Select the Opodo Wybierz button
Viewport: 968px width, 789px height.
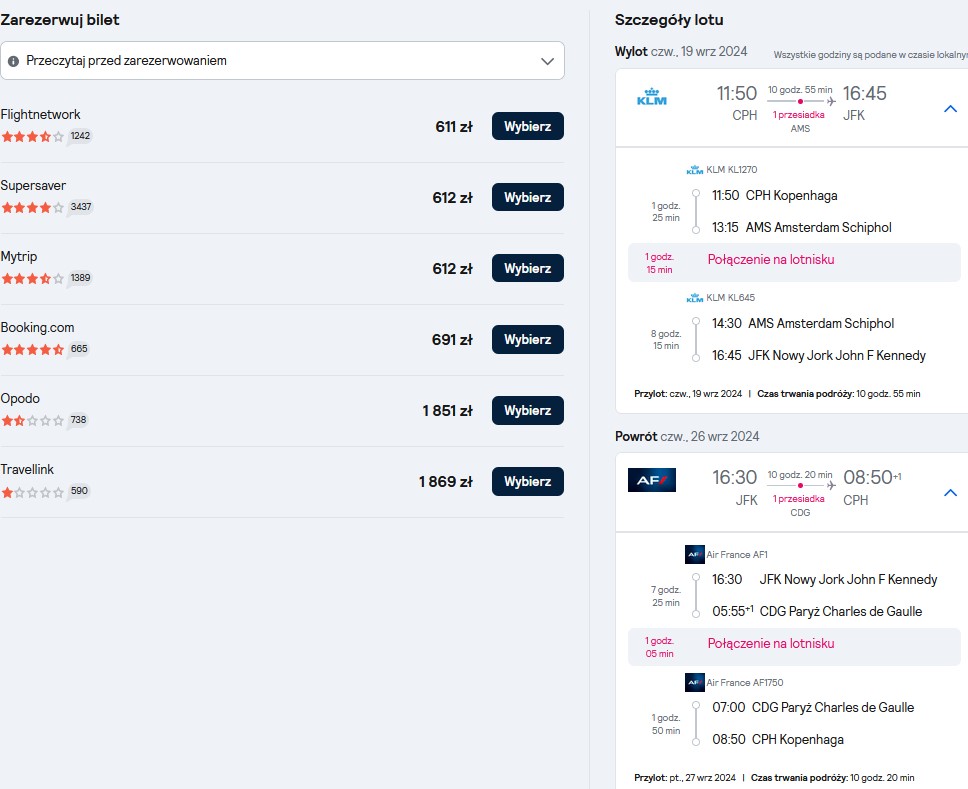coord(528,410)
